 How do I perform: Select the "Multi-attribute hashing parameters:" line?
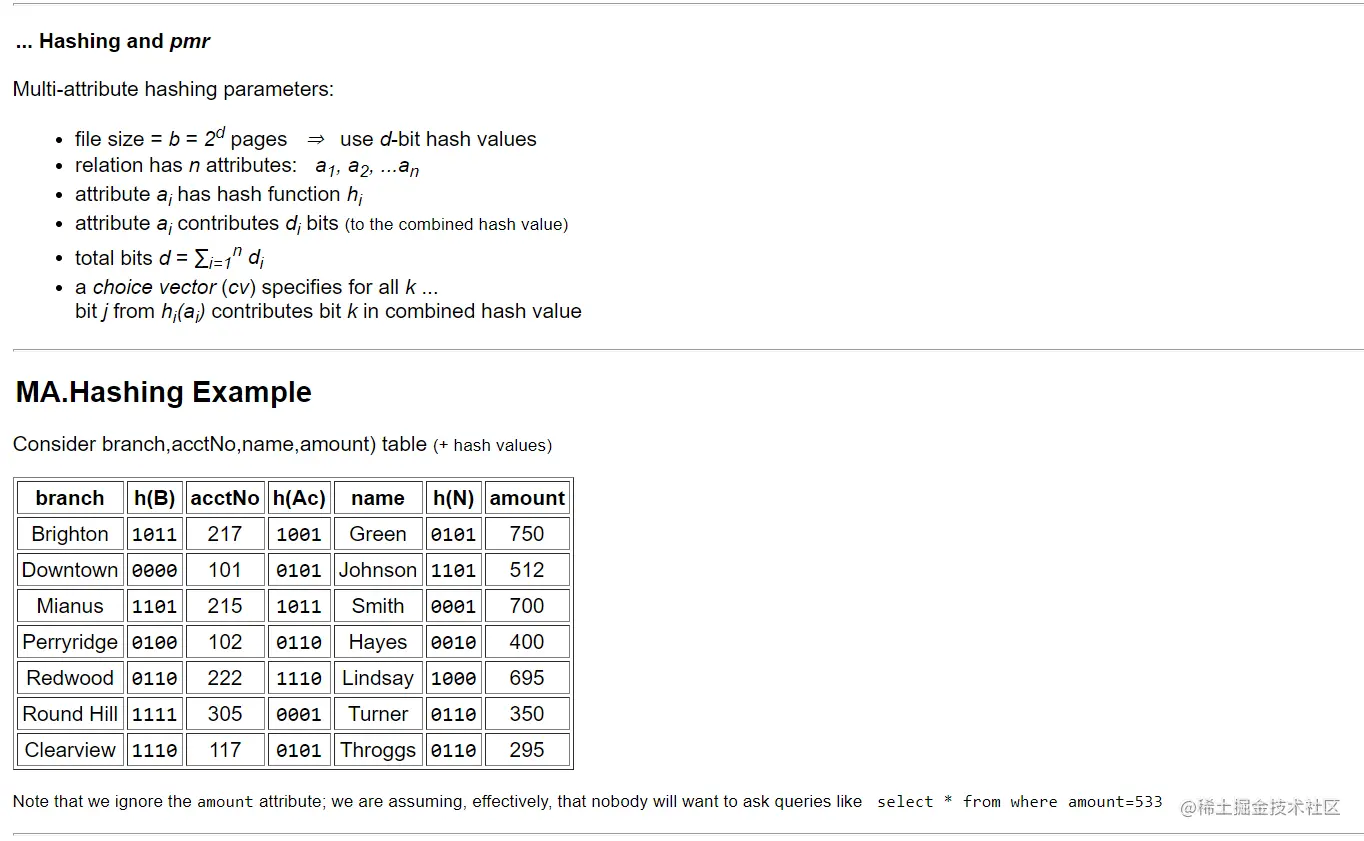[x=174, y=89]
